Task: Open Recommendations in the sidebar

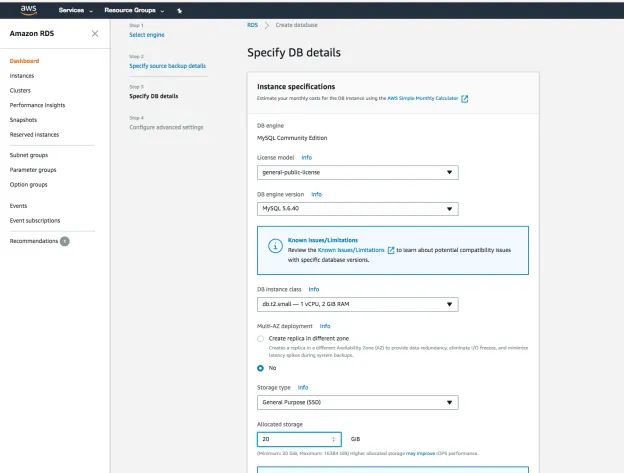Action: tap(34, 241)
